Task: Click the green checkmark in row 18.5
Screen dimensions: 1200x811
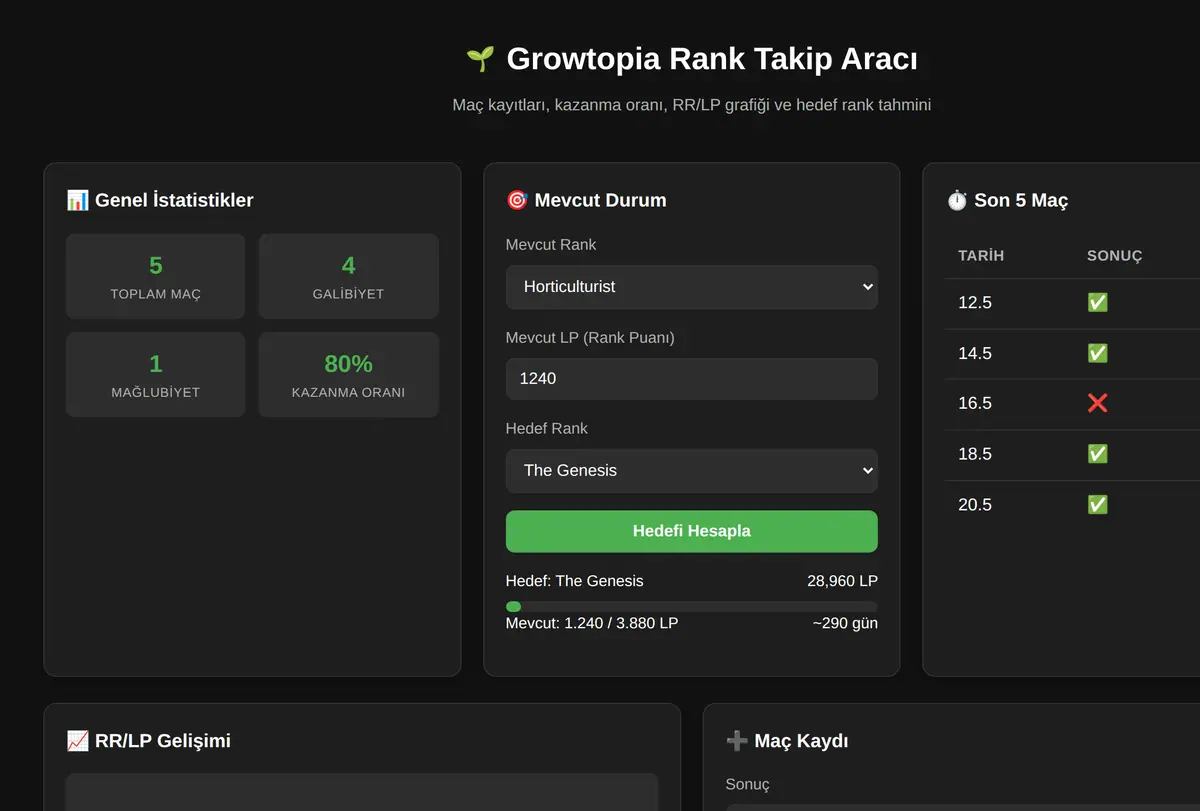Action: (1097, 454)
